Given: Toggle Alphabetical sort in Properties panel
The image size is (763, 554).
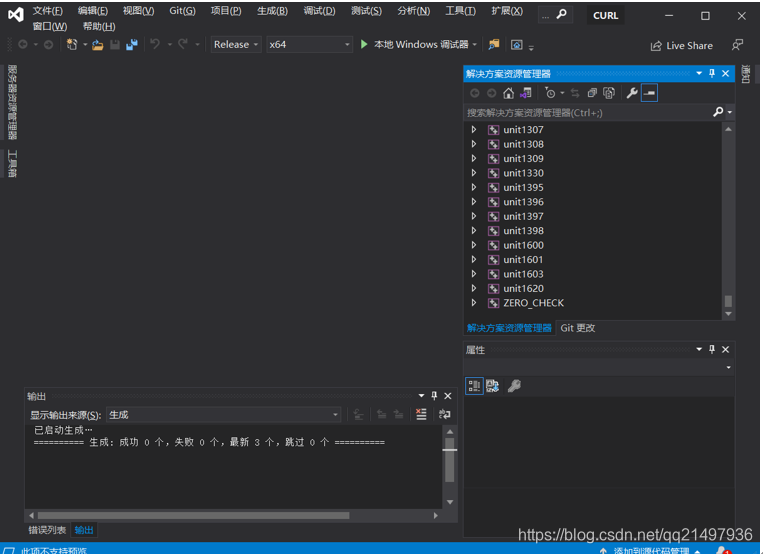Looking at the screenshot, I should pos(493,386).
